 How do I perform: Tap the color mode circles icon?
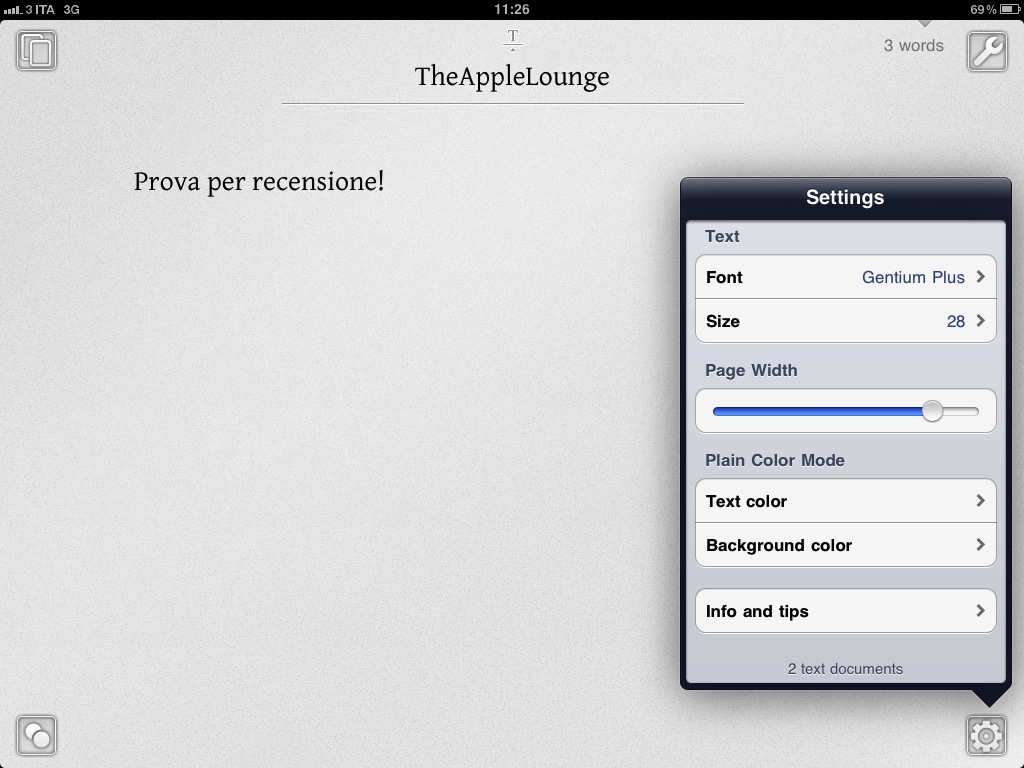(37, 735)
